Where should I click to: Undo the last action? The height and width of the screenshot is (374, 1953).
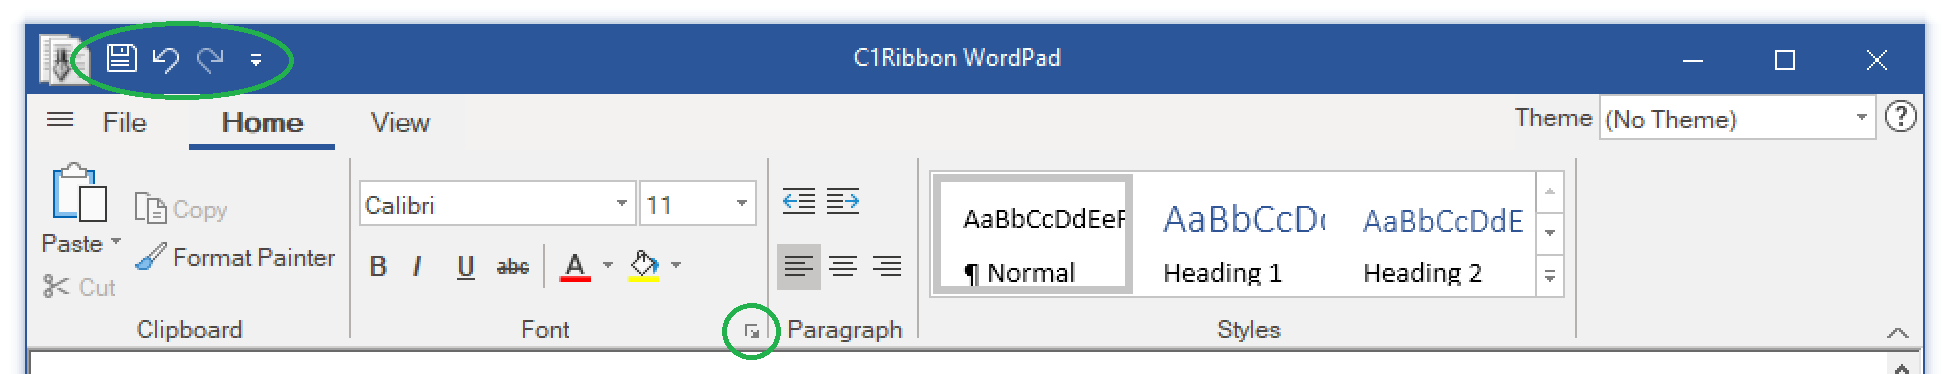(x=165, y=59)
